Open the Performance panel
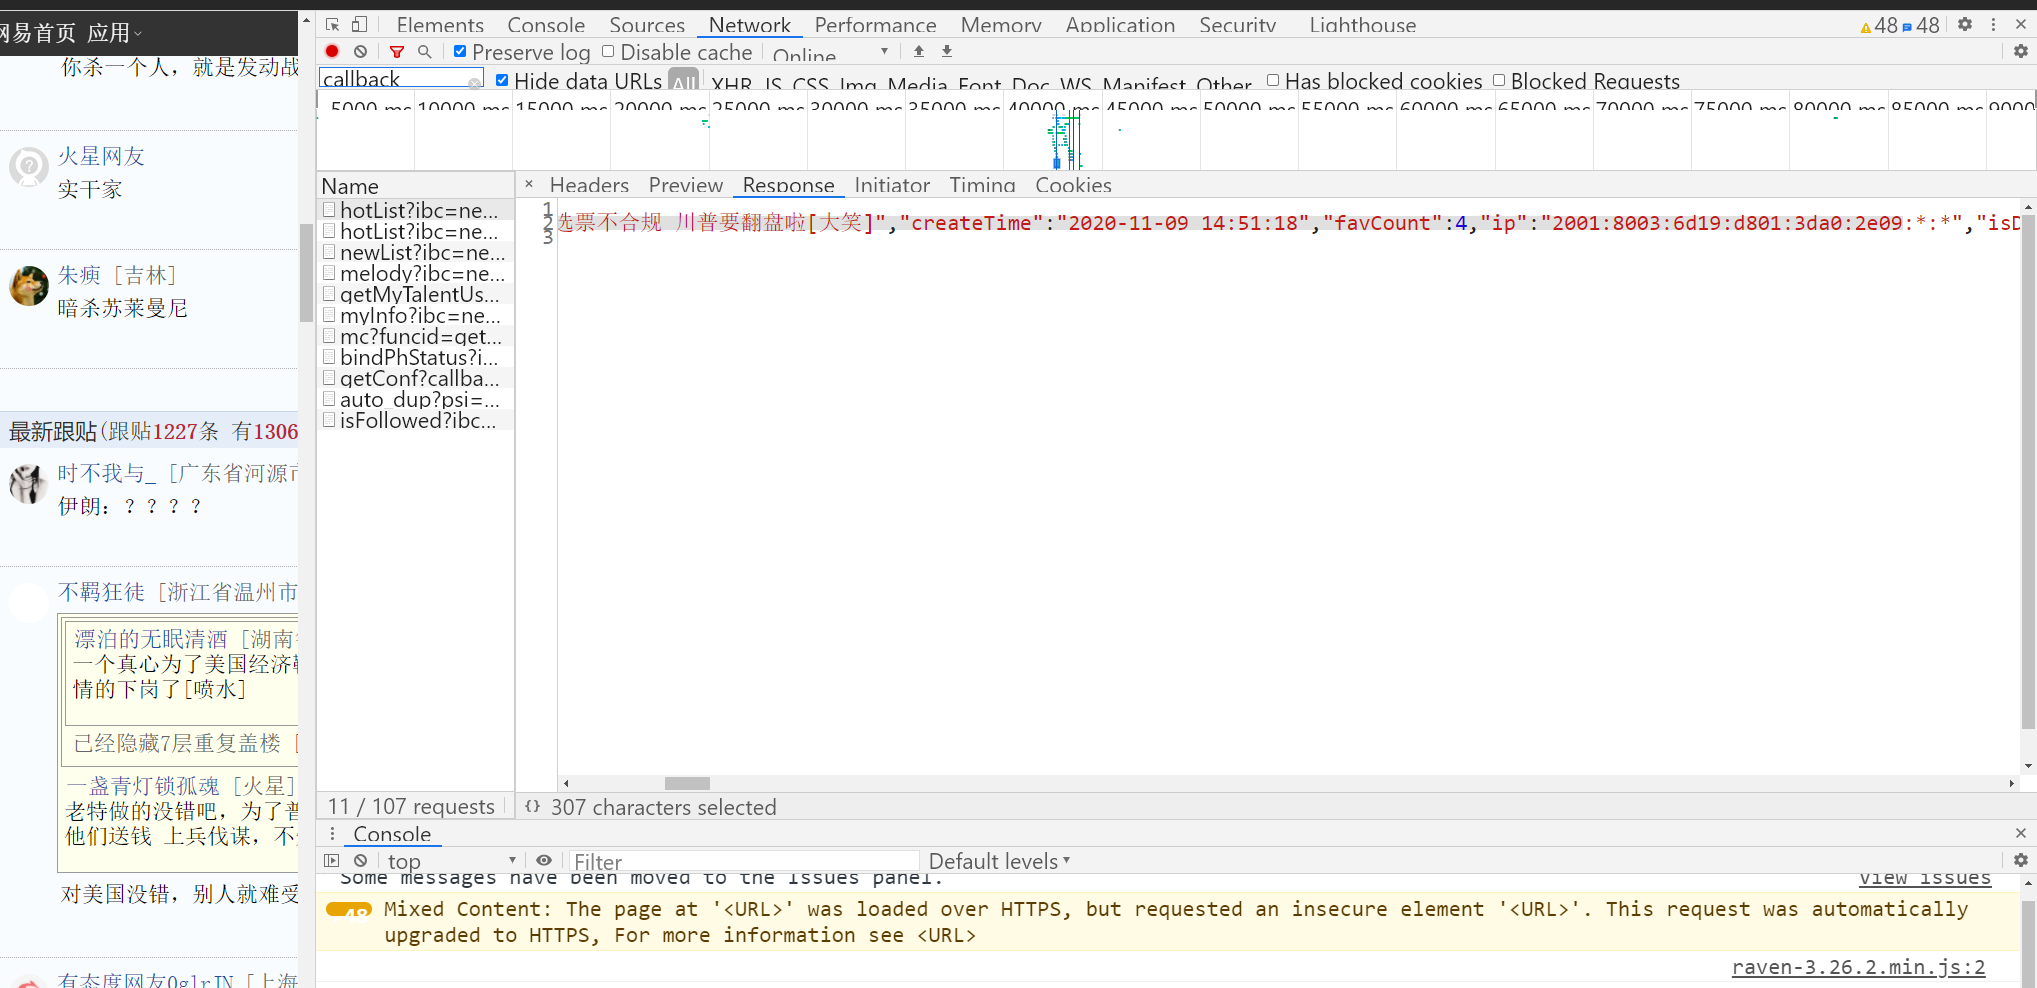Screen dimensions: 2037x988 point(875,24)
